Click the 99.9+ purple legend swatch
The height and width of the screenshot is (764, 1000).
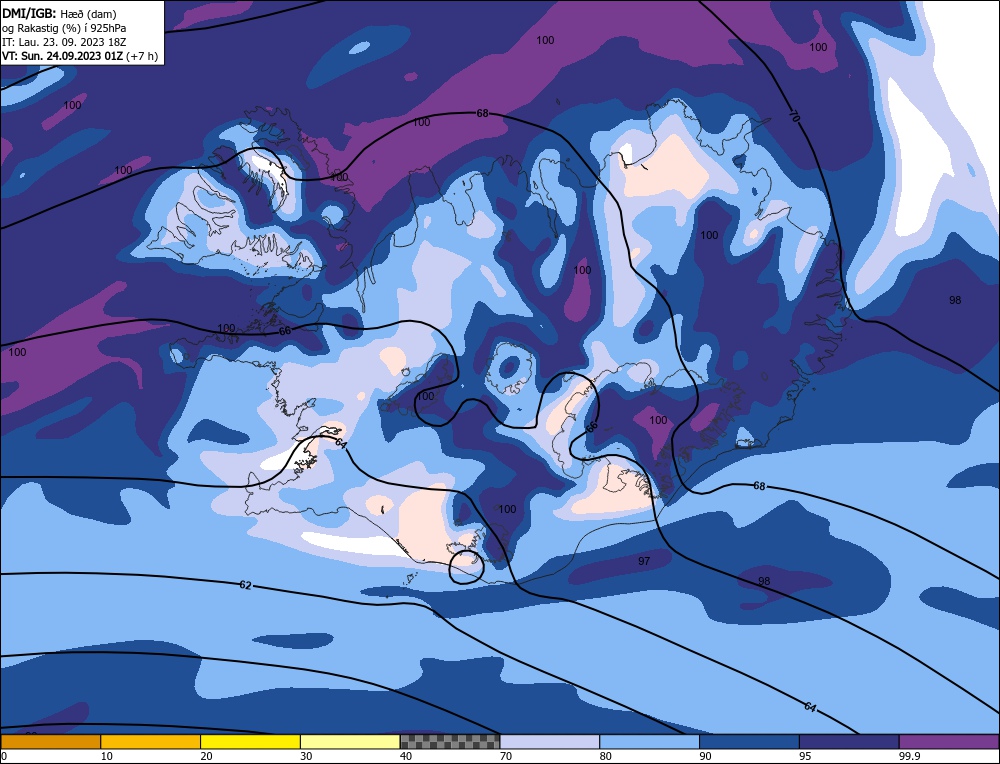949,742
